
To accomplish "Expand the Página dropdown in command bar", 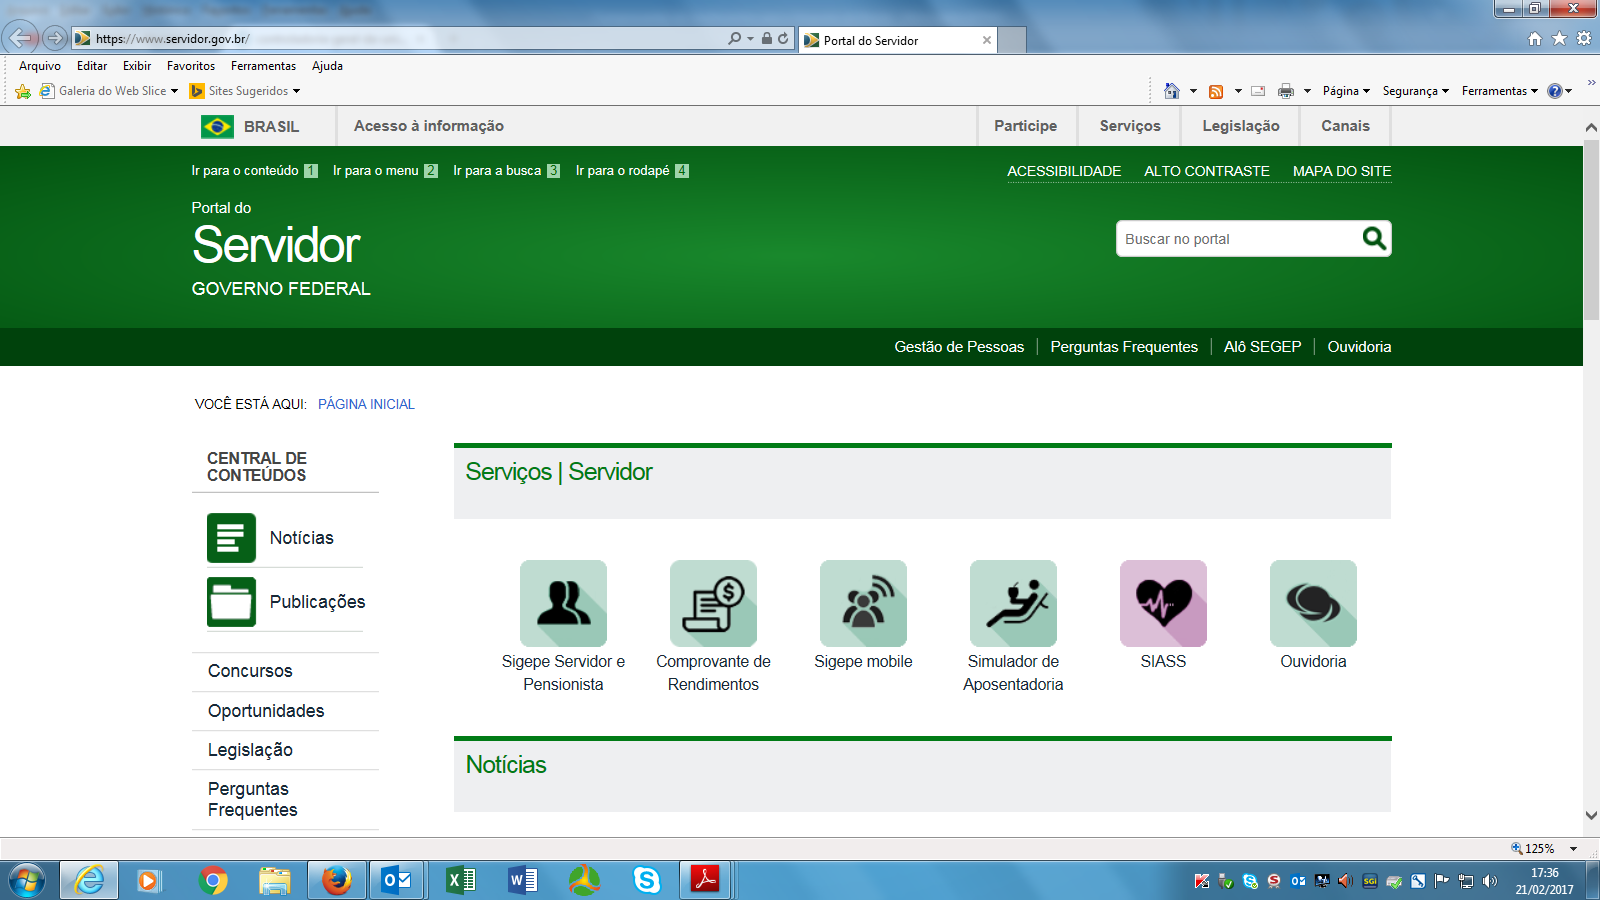I will [1346, 91].
